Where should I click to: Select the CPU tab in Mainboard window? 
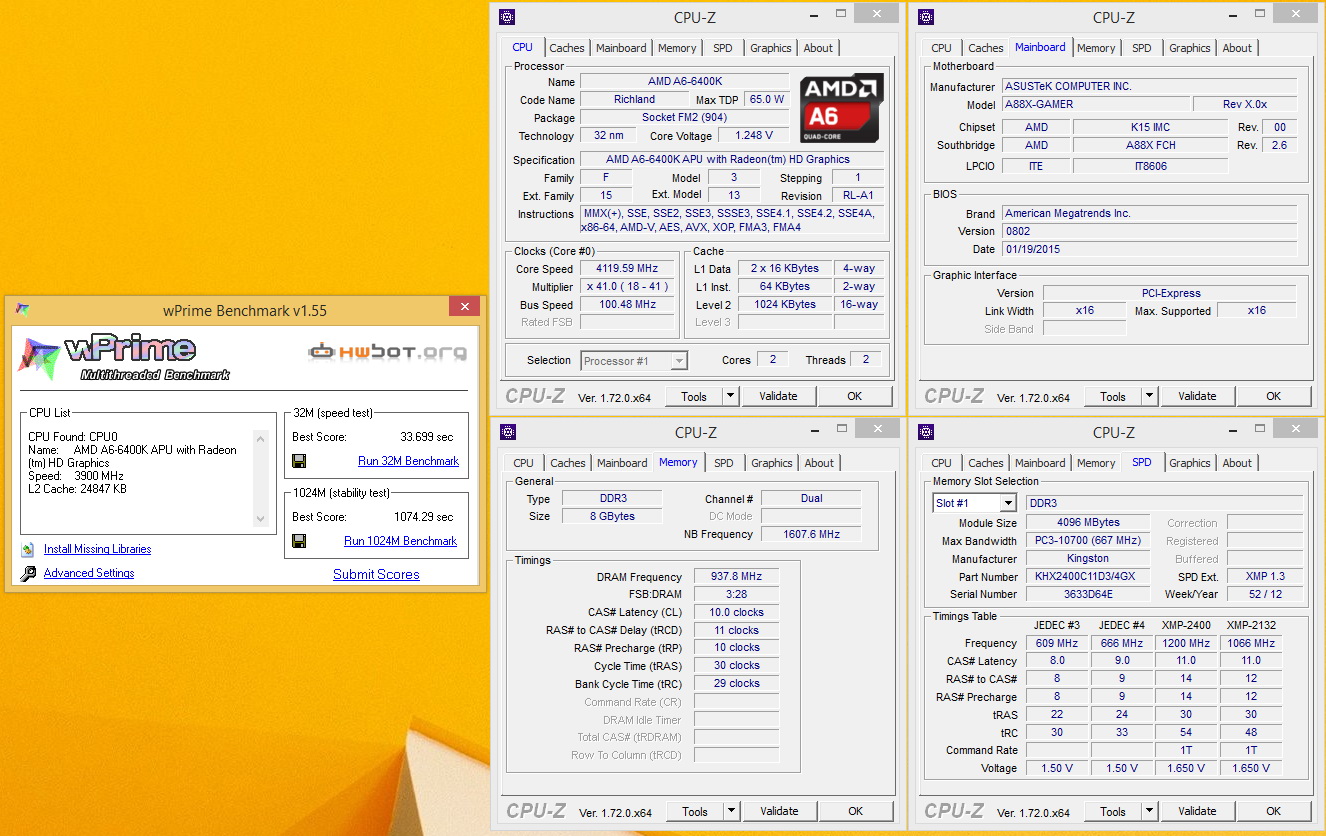pyautogui.click(x=941, y=48)
